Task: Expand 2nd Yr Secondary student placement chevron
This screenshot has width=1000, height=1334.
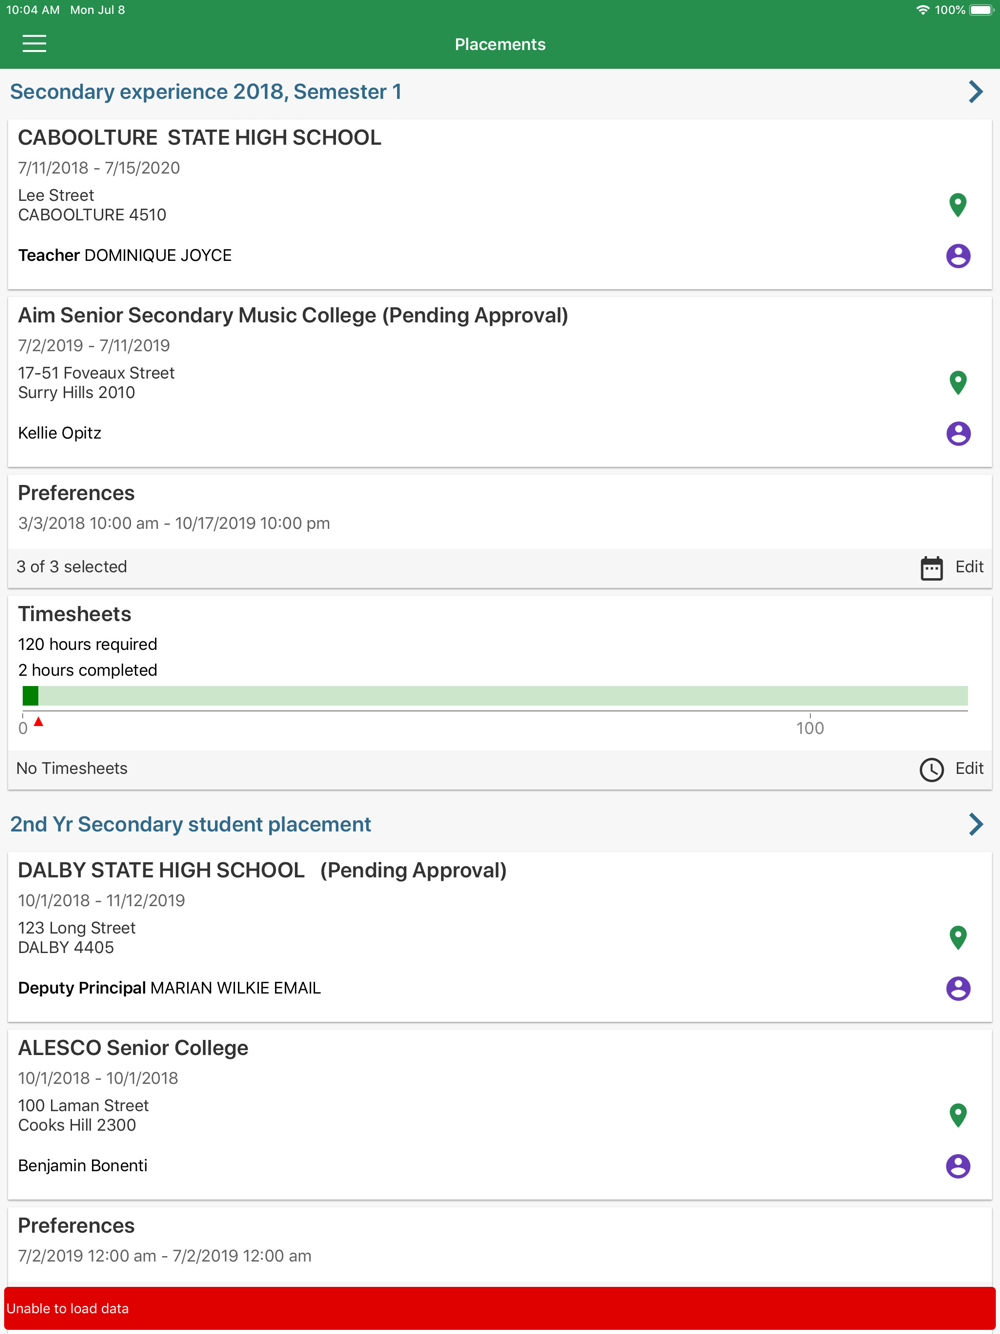Action: [x=976, y=824]
